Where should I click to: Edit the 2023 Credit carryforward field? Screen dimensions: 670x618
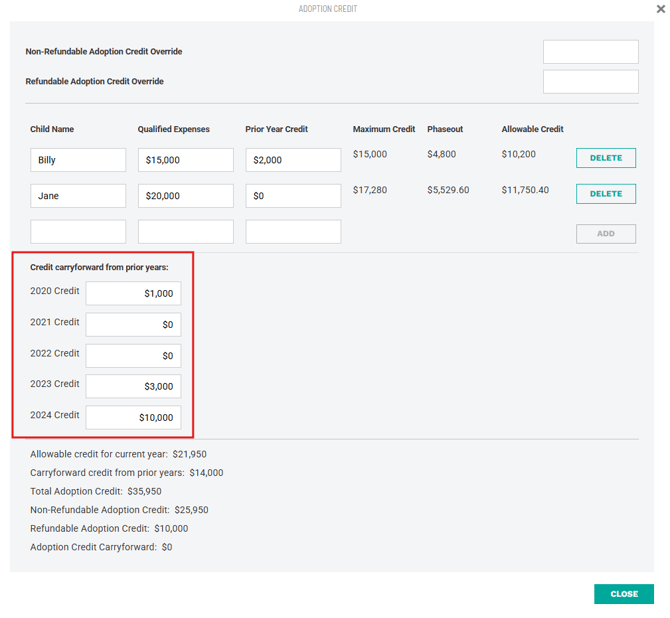click(133, 386)
